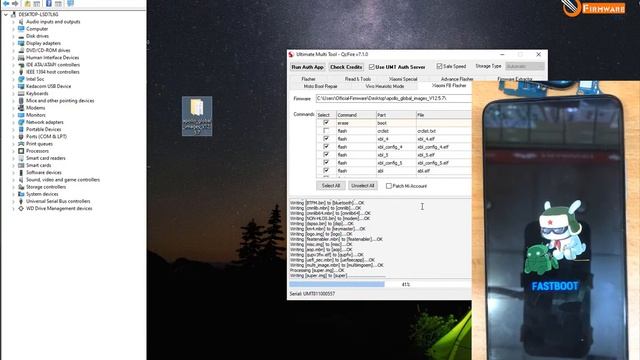
Task: Click the Display adapters category icon
Action: tap(21, 43)
